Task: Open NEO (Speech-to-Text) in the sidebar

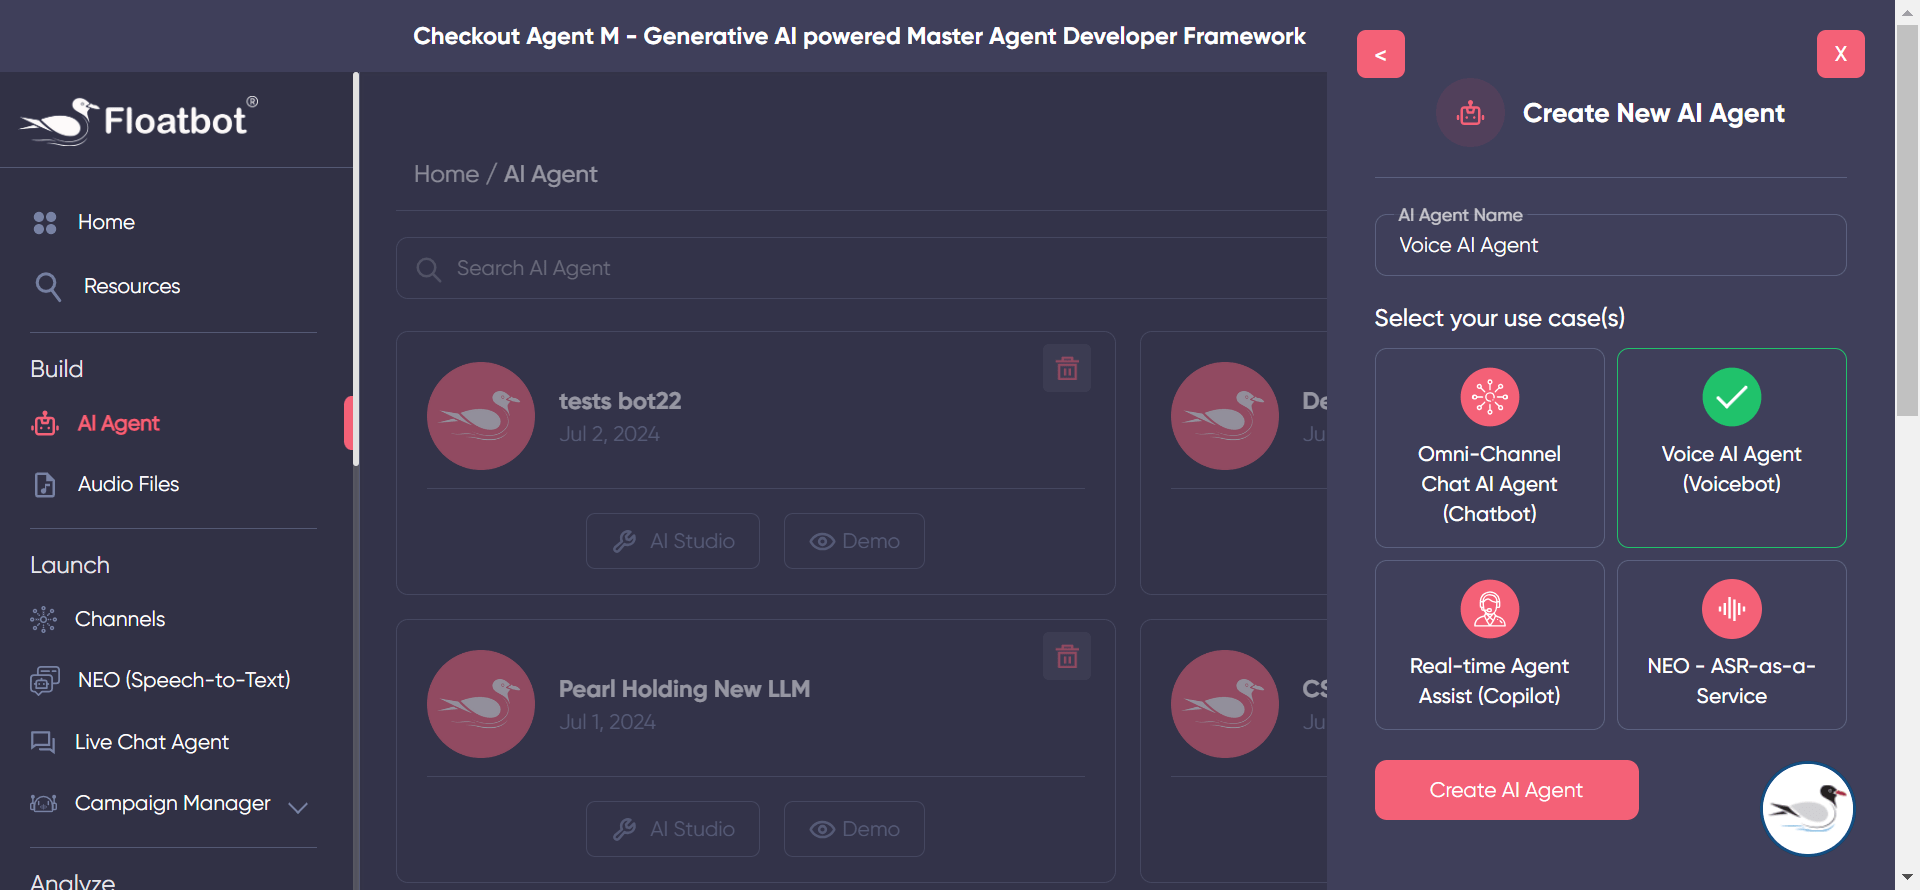Action: (x=184, y=680)
